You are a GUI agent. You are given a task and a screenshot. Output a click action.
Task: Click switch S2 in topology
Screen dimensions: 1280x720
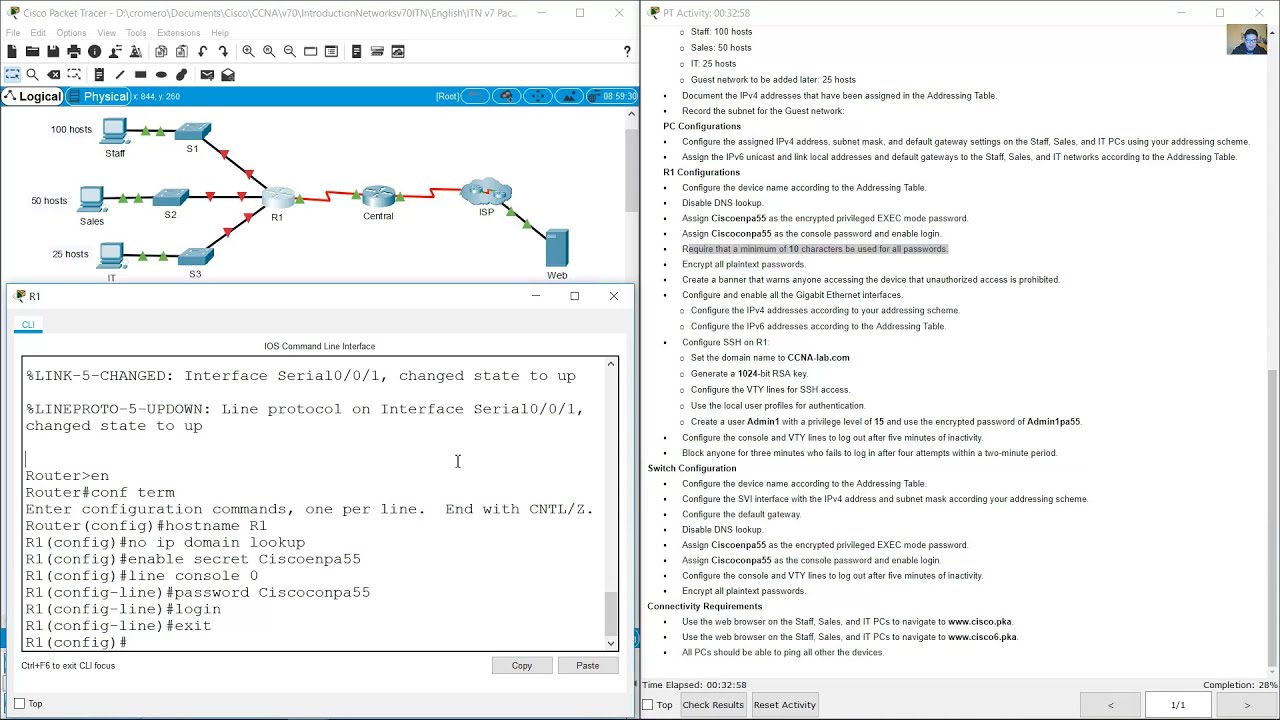[171, 197]
